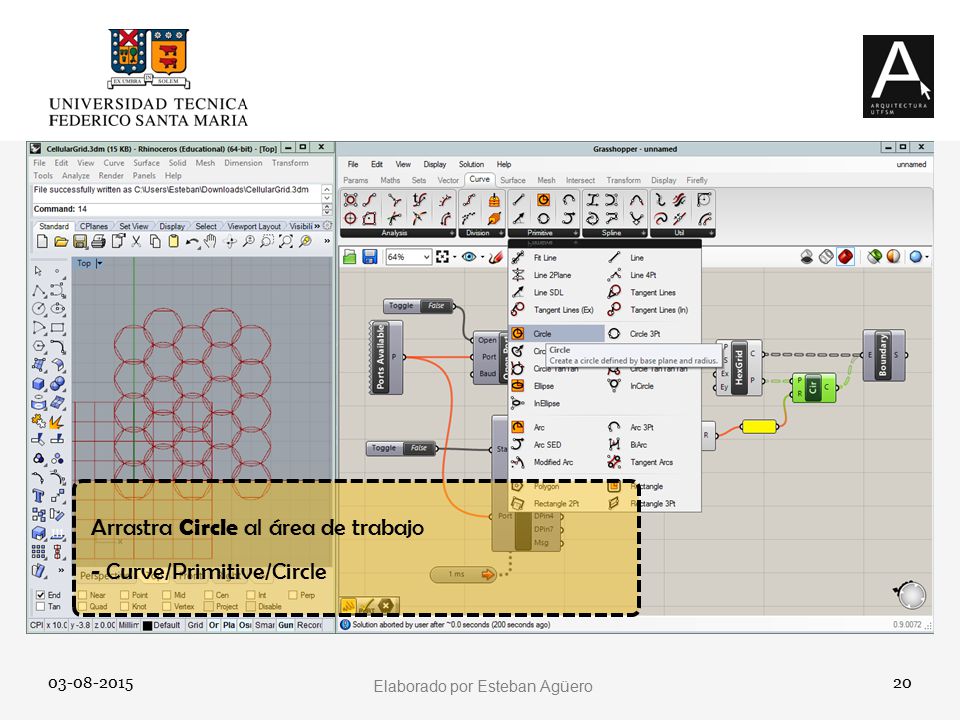Viewport: 960px width, 720px height.
Task: Click the Print icon in Rhino toolbar
Action: click(99, 242)
